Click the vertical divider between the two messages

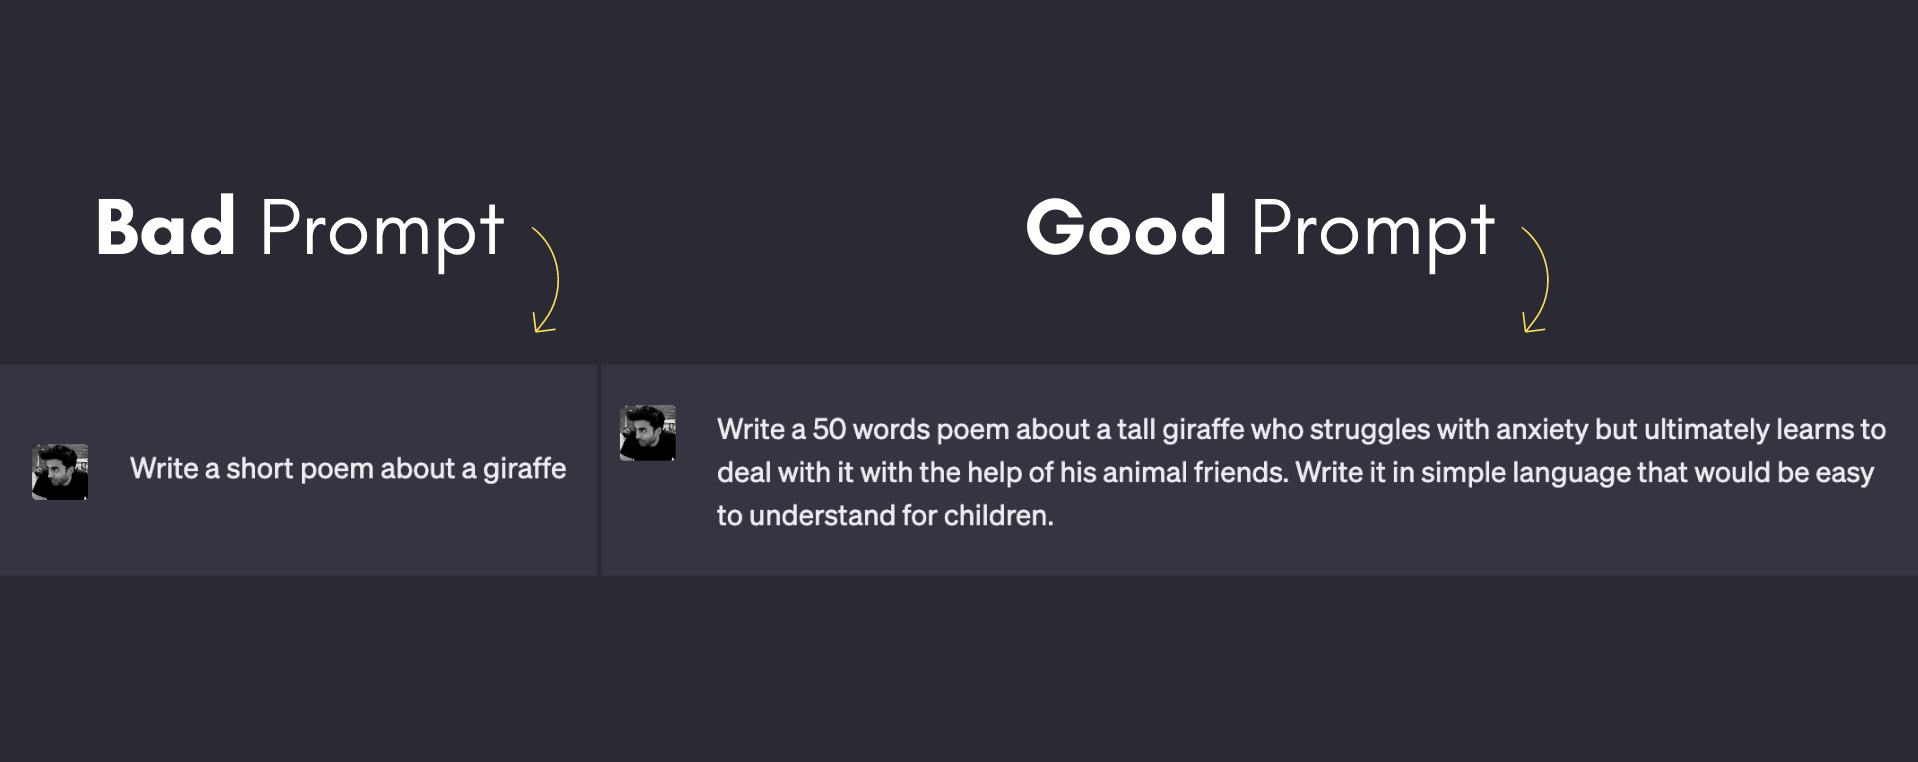click(599, 470)
